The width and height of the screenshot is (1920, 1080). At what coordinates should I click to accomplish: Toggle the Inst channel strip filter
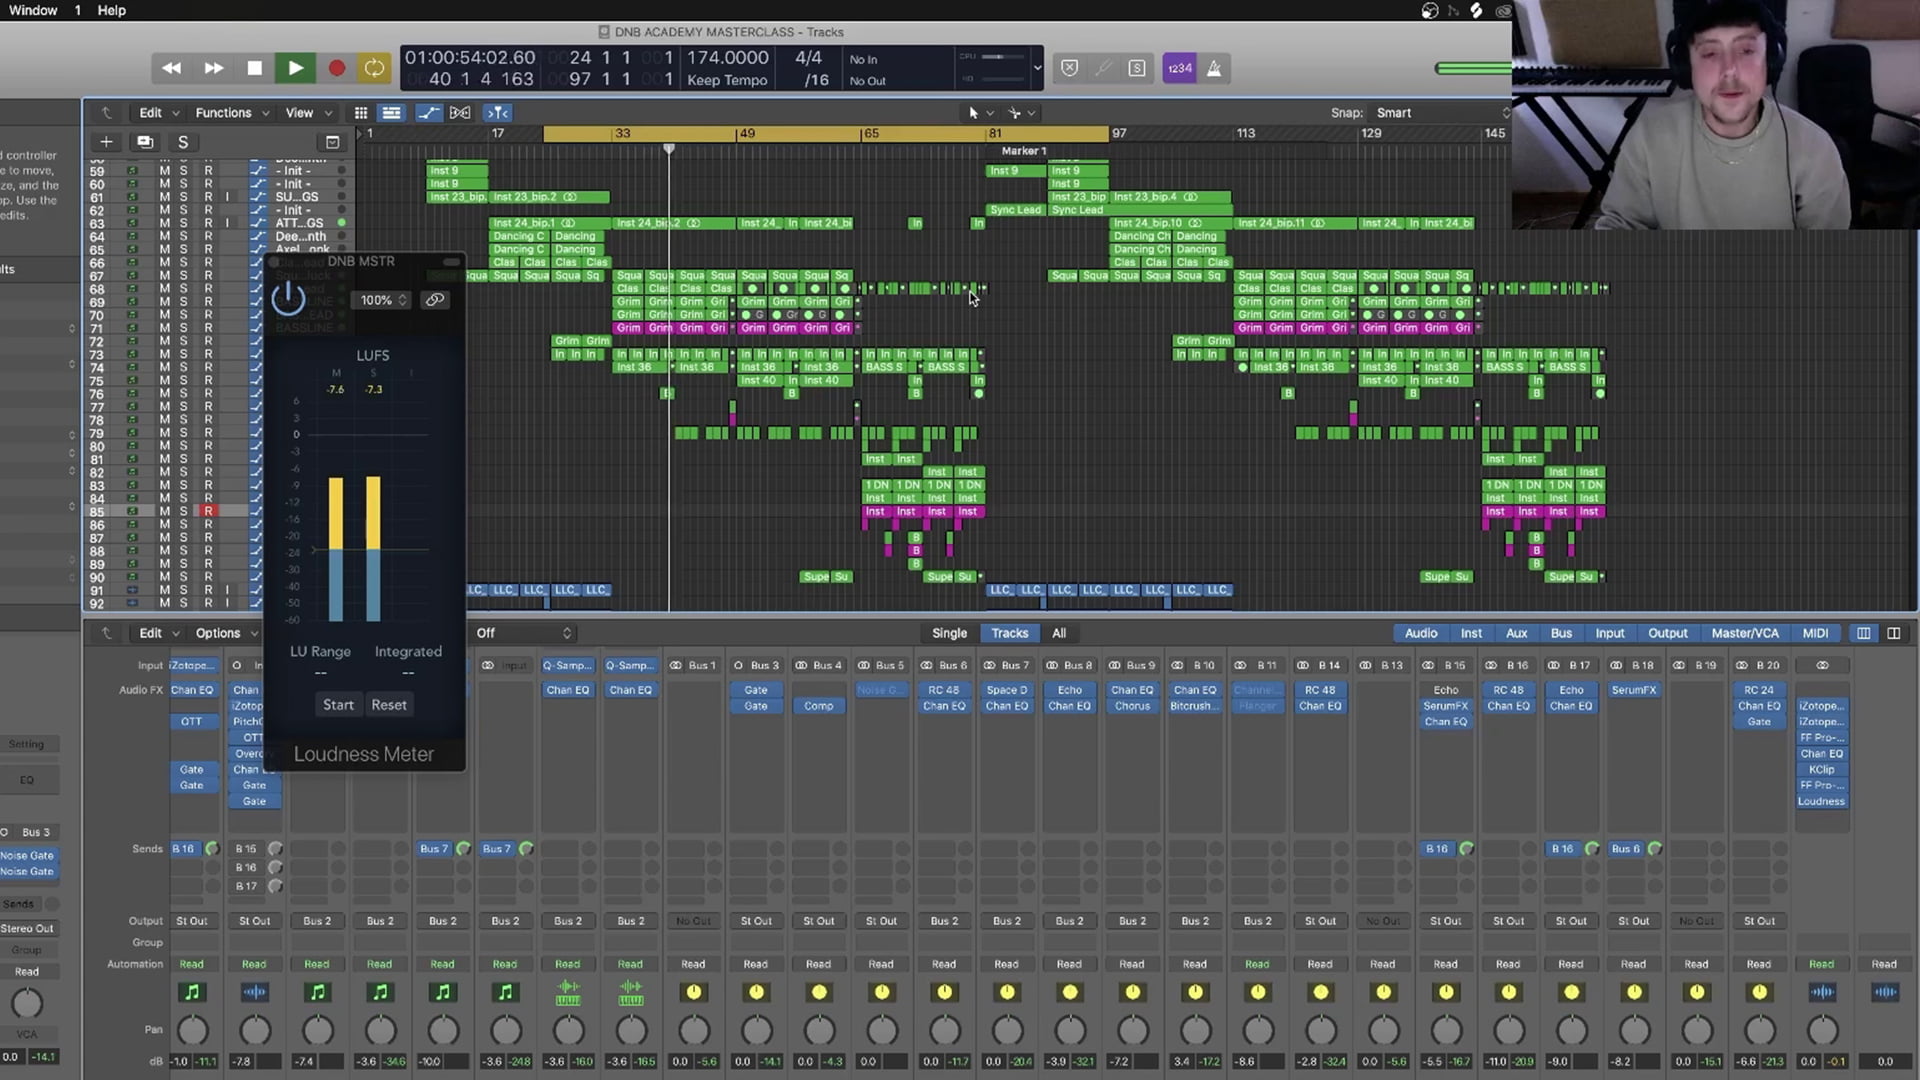(1471, 633)
